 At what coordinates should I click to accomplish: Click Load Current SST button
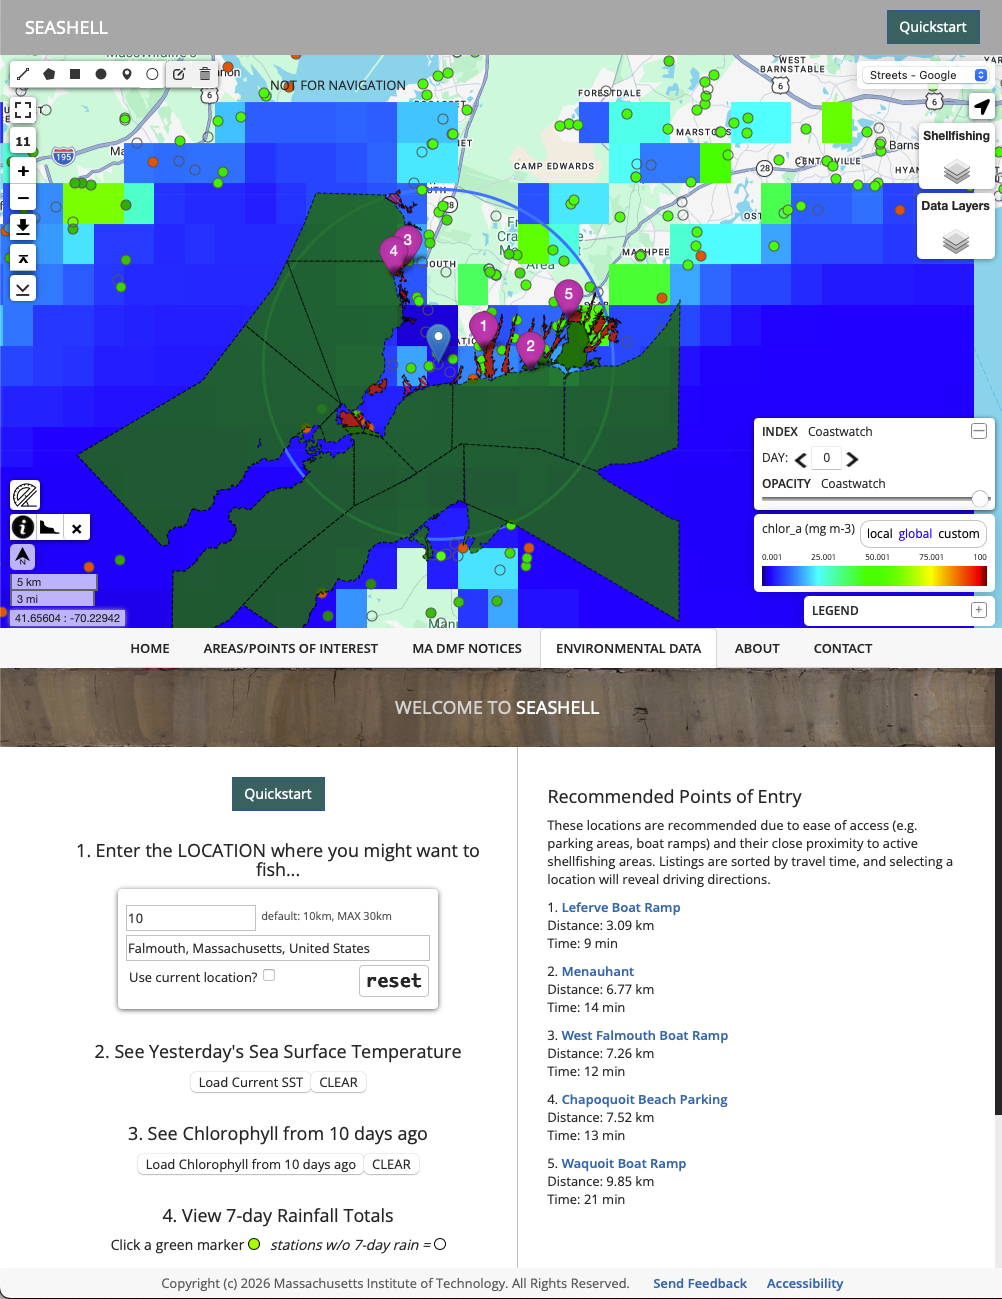click(250, 1082)
